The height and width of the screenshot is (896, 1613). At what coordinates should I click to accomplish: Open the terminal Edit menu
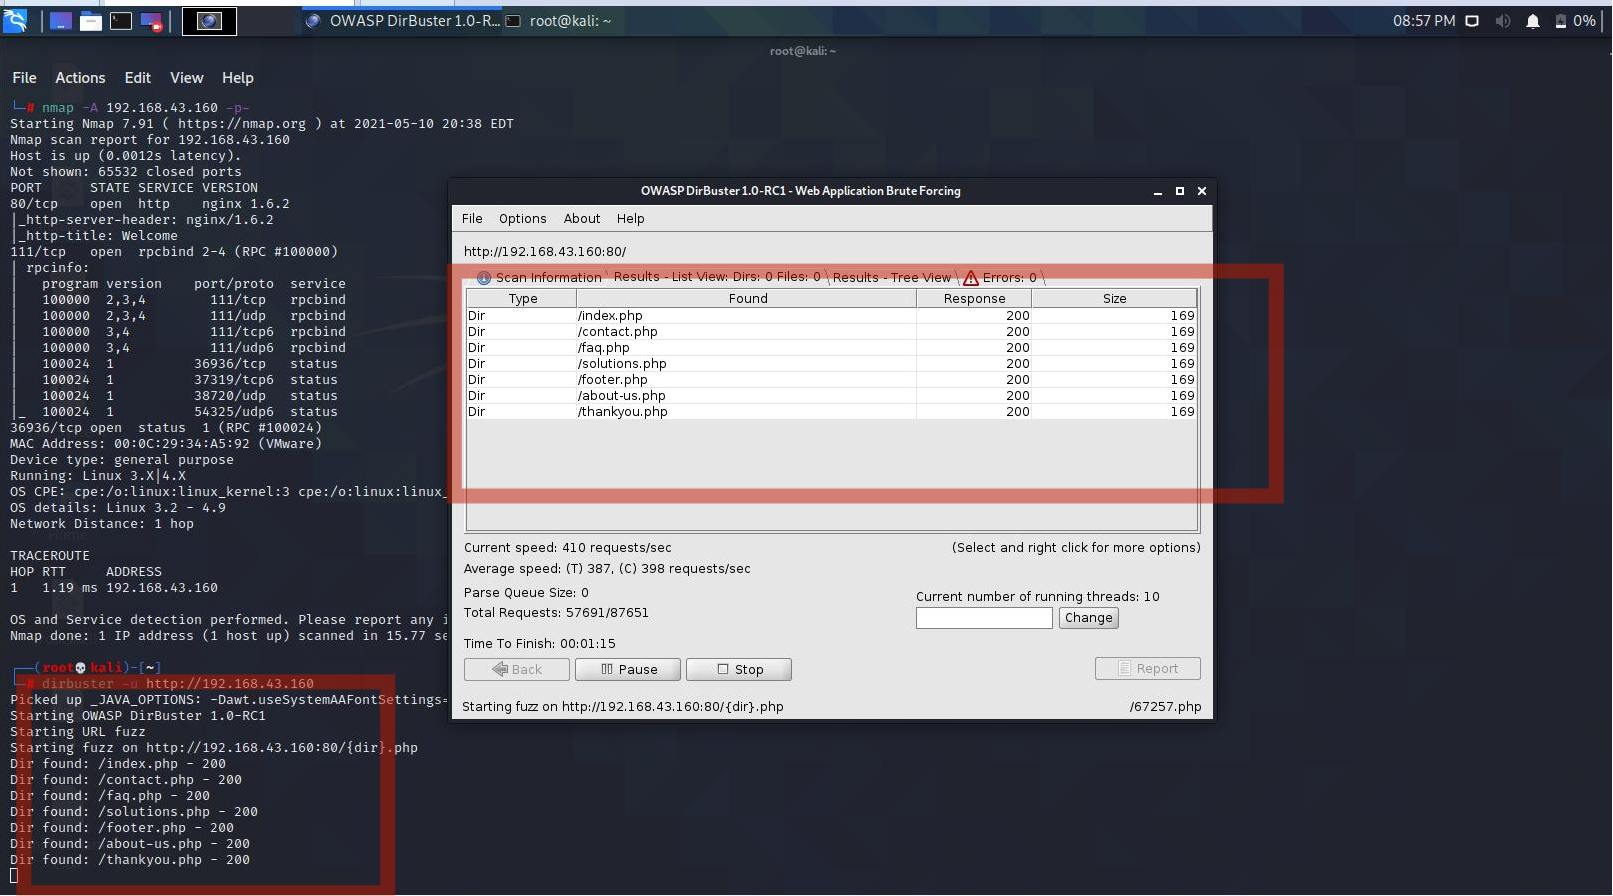point(138,78)
